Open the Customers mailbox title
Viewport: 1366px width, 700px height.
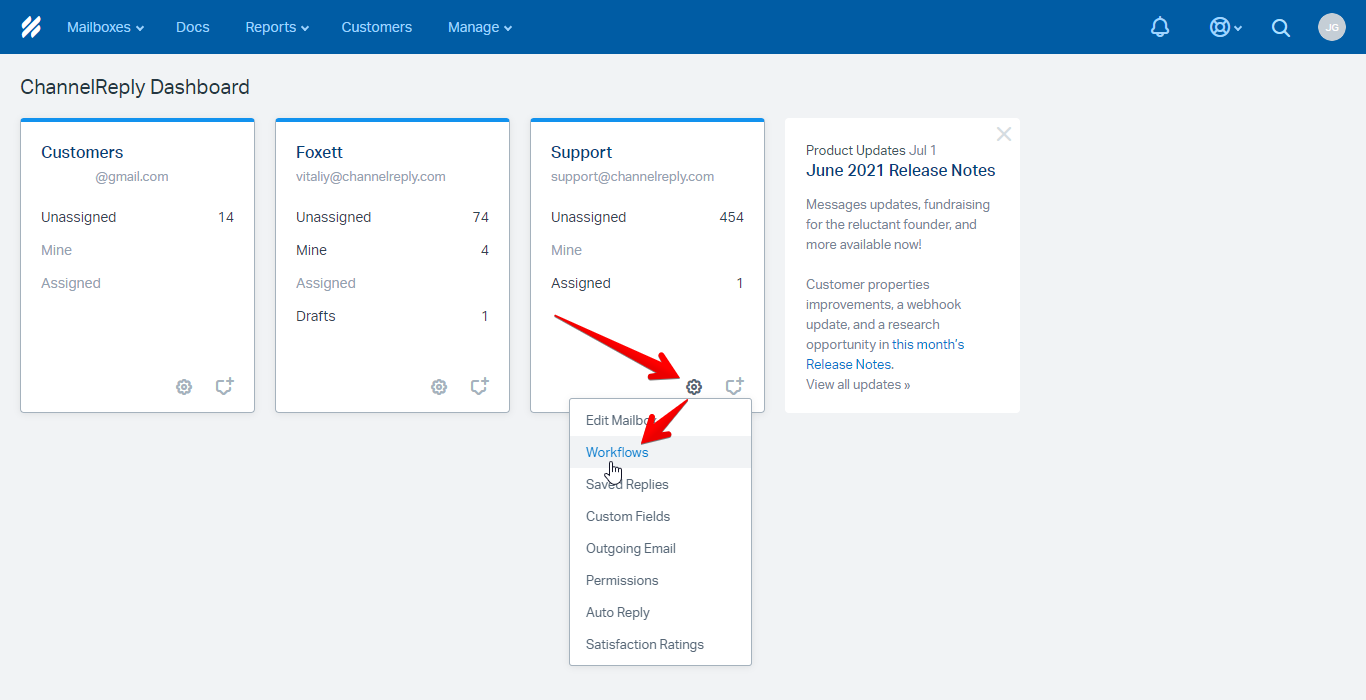(x=82, y=152)
